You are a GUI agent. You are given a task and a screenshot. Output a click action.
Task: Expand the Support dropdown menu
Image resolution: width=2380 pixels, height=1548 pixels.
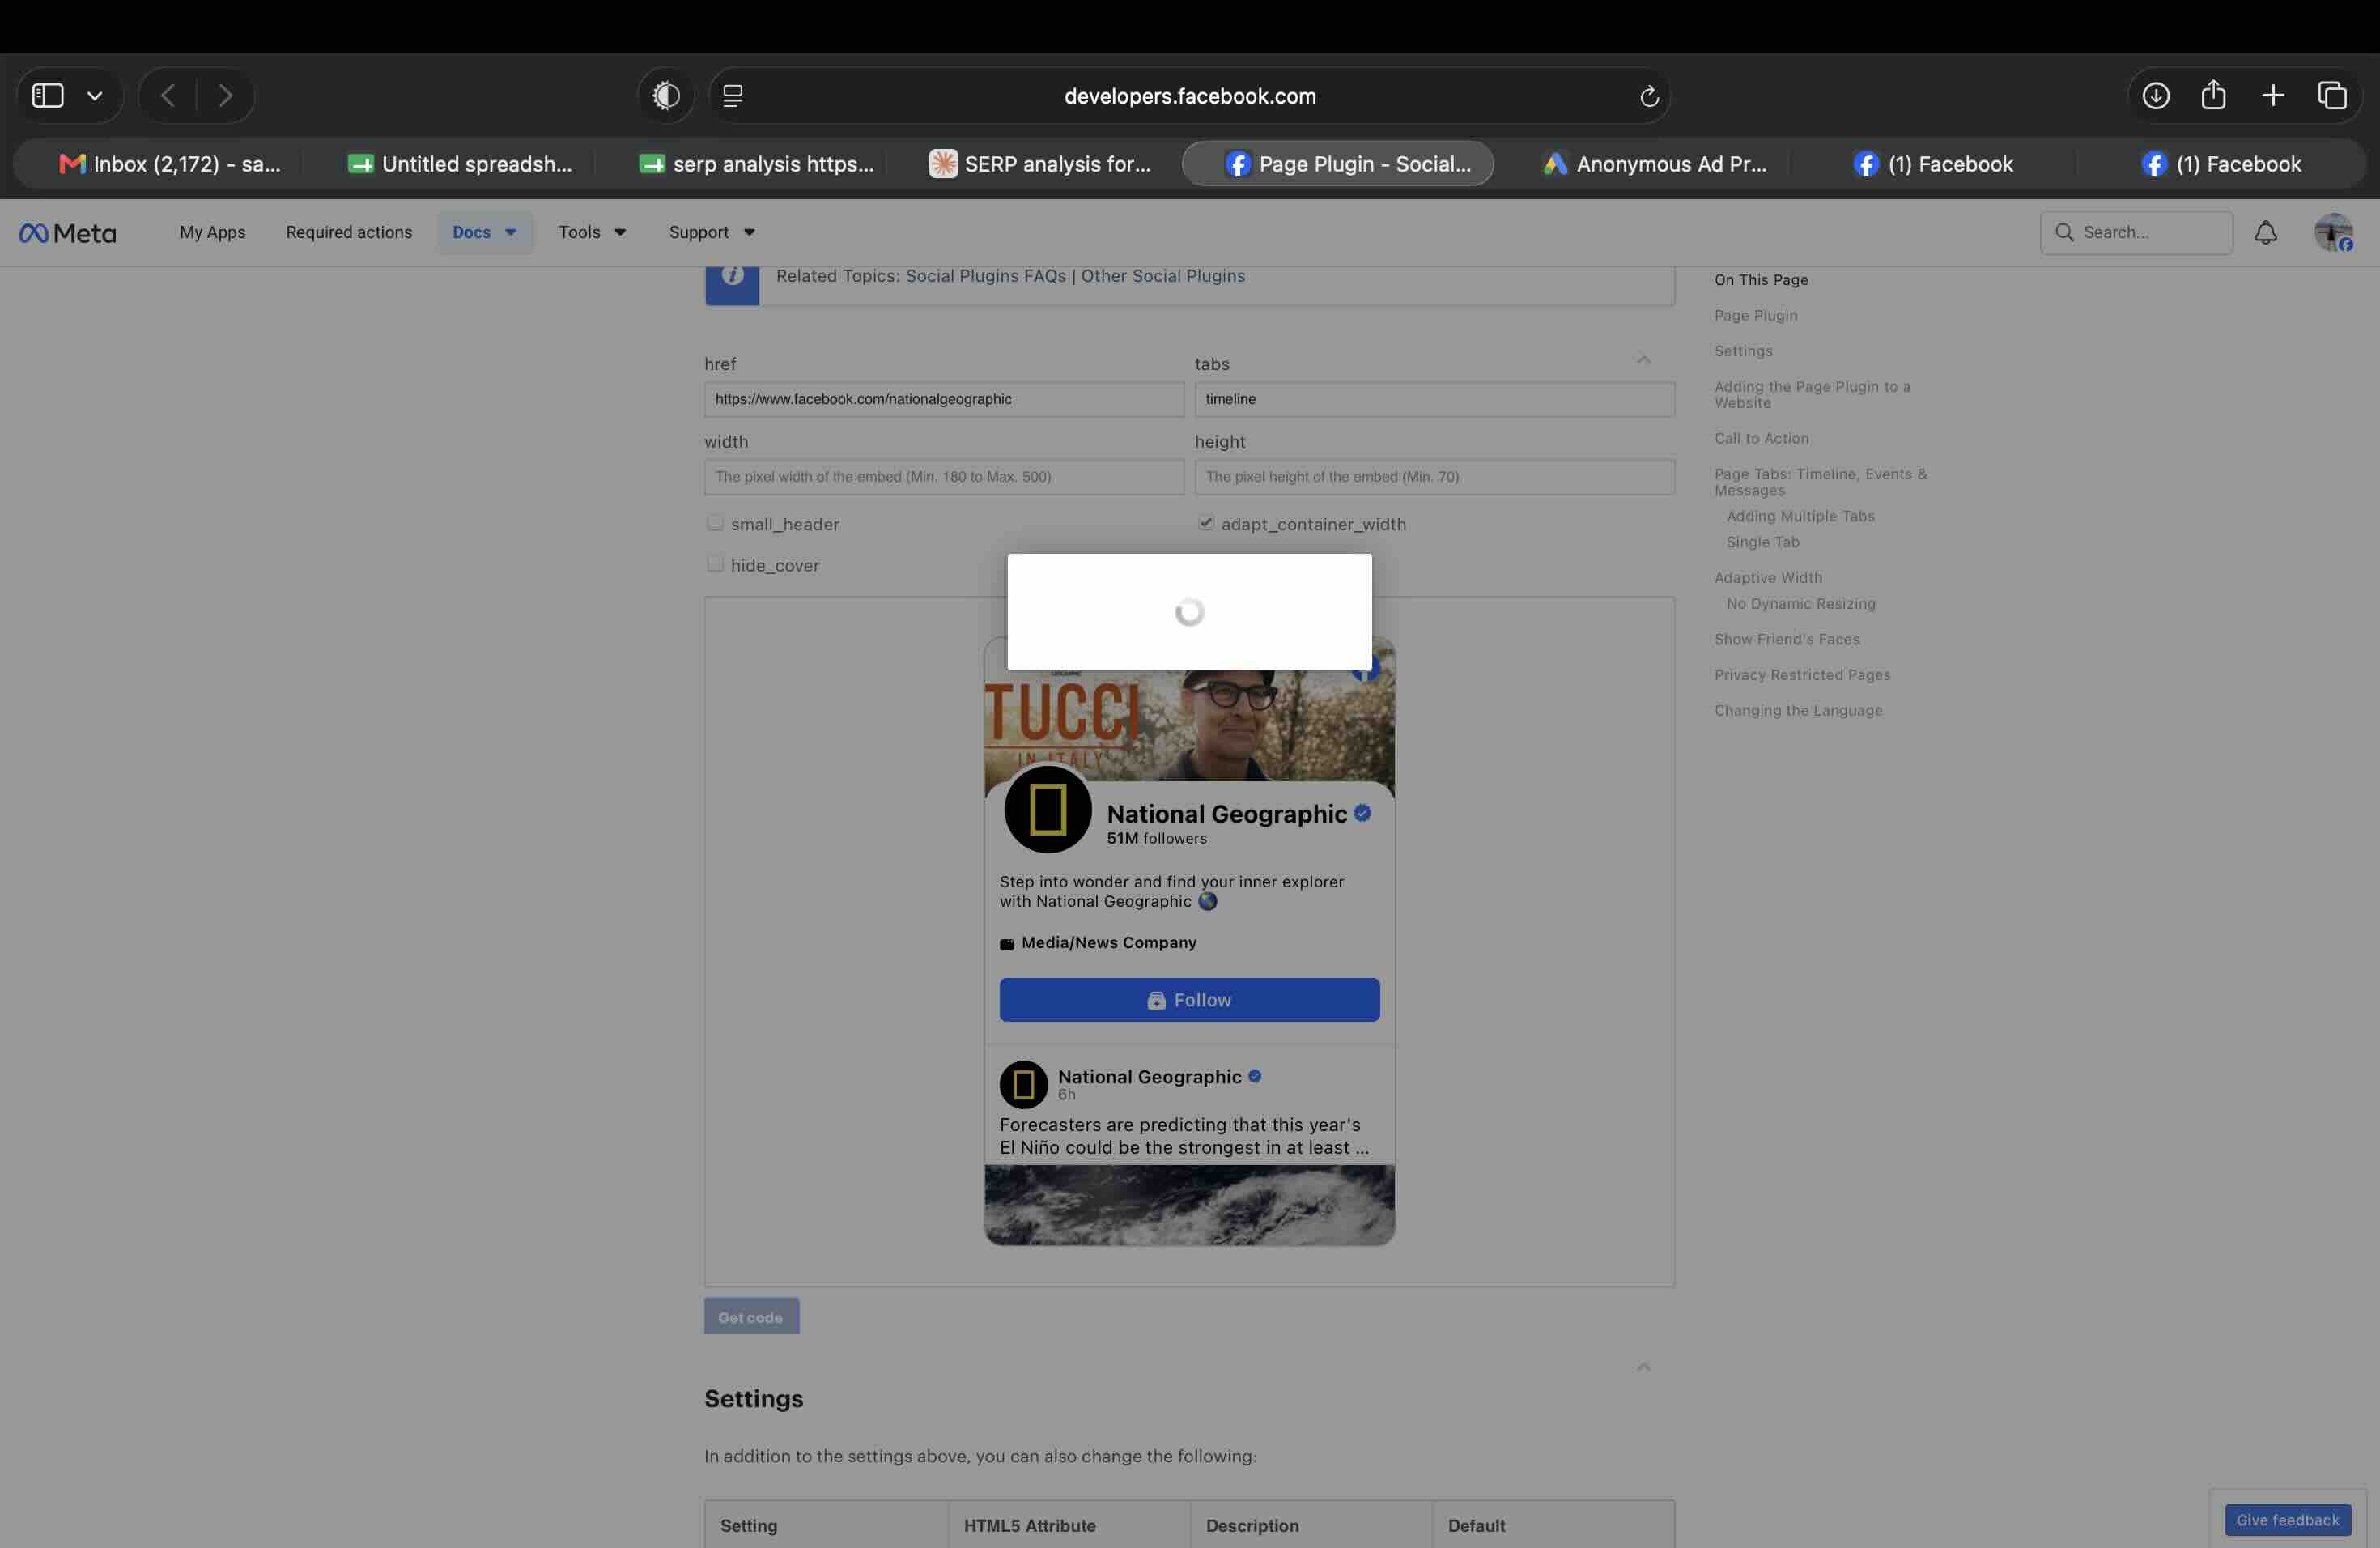pyautogui.click(x=712, y=232)
